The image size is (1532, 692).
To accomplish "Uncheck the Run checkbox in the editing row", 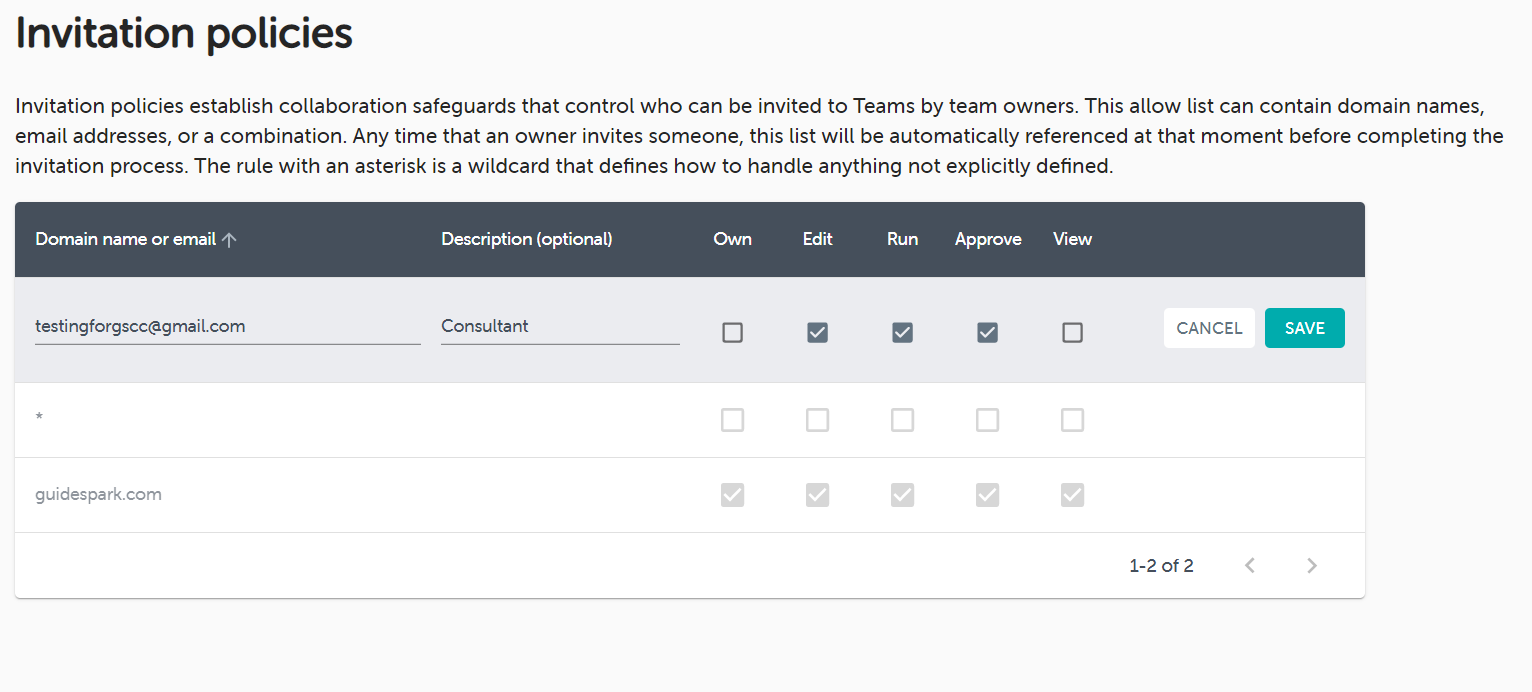I will coord(902,333).
